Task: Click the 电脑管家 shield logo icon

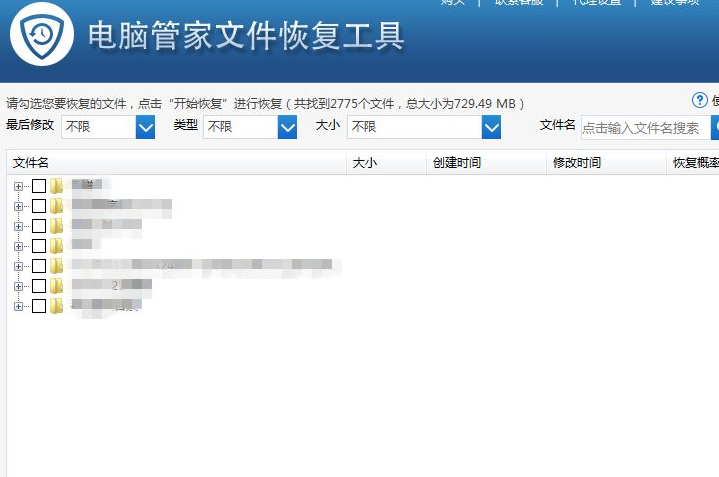Action: (42, 36)
